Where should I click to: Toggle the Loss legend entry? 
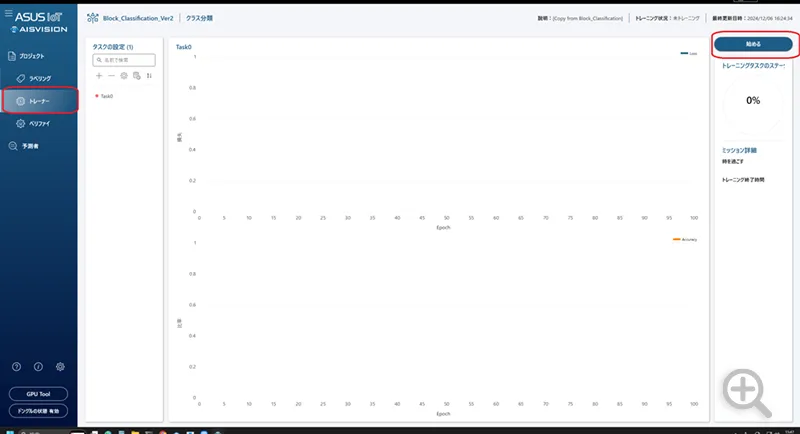click(689, 53)
